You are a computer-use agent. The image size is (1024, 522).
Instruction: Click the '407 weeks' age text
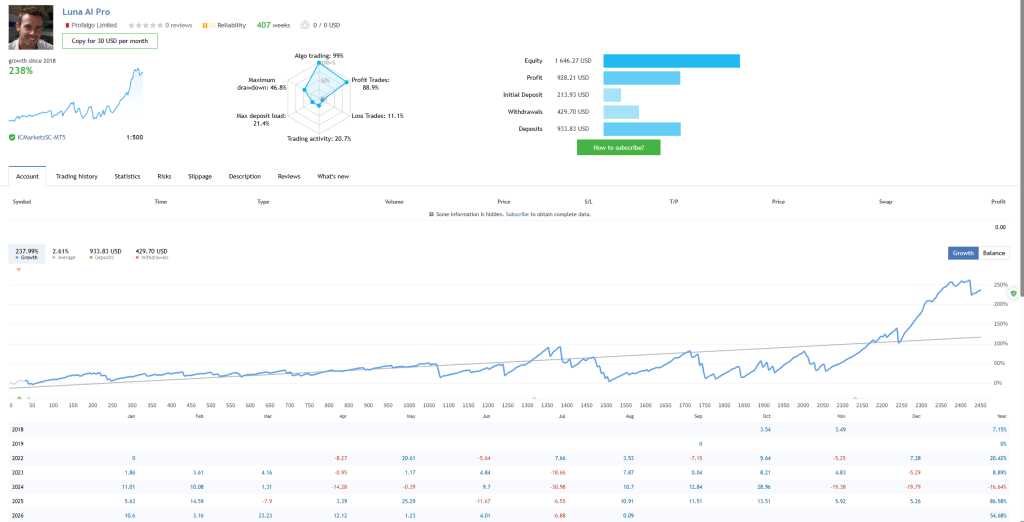(x=273, y=25)
